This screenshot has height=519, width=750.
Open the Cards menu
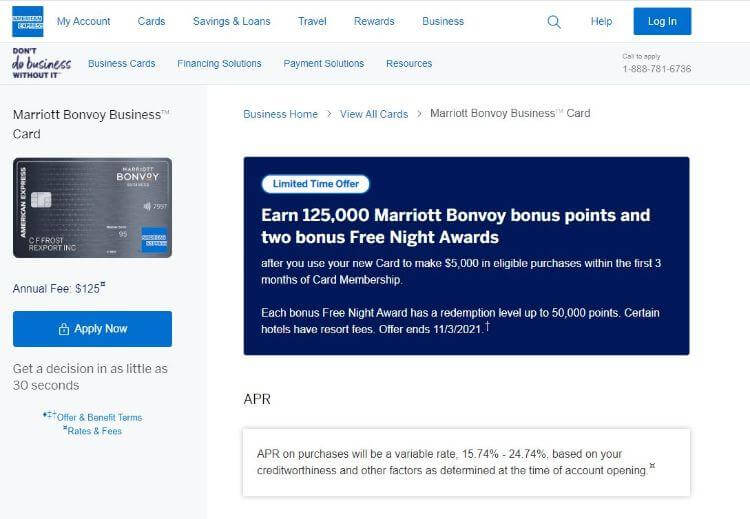(151, 21)
